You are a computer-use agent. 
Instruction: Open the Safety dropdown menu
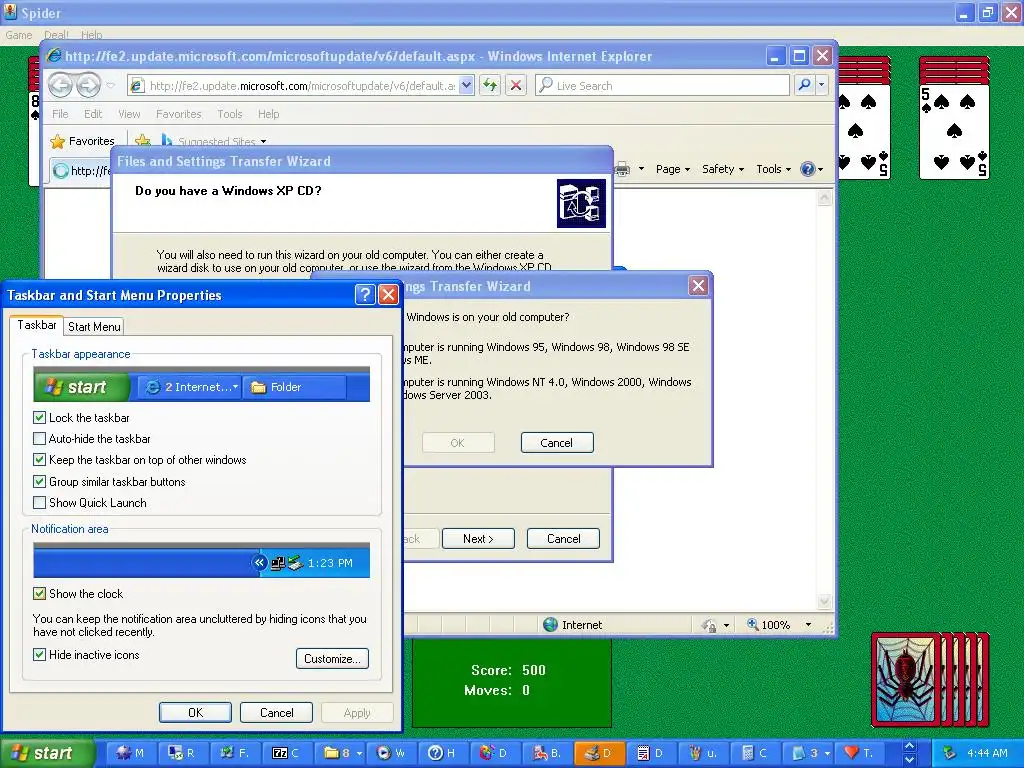[722, 169]
